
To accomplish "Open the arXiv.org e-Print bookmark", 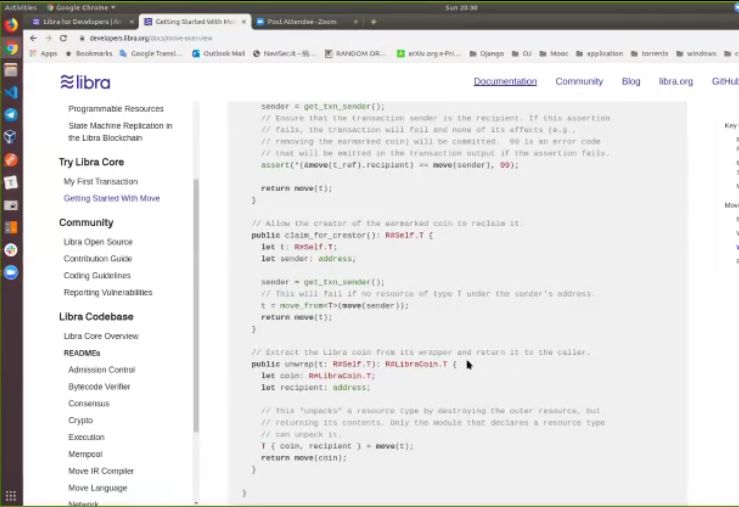I will (428, 54).
